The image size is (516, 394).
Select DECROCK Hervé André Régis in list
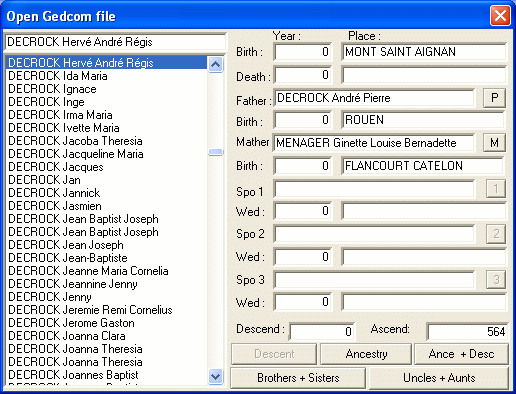(x=107, y=63)
